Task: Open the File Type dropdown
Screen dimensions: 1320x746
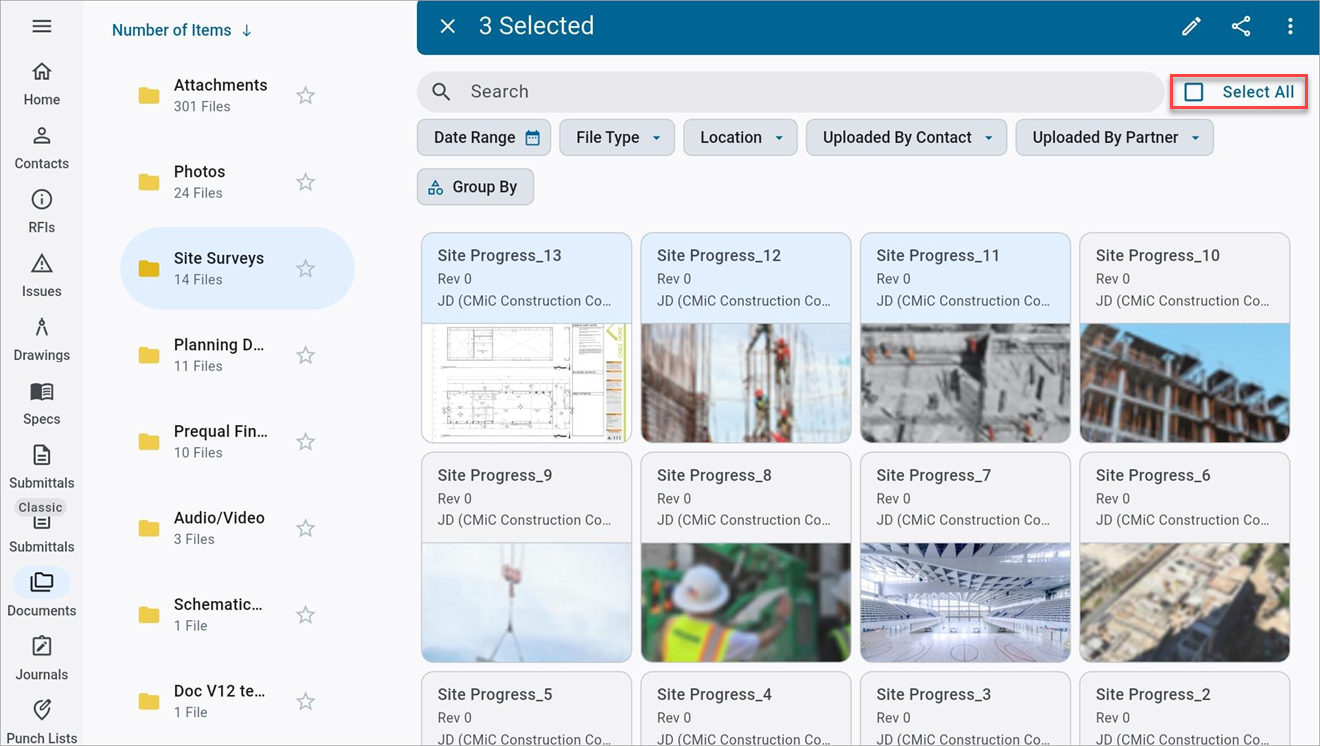Action: pos(617,138)
